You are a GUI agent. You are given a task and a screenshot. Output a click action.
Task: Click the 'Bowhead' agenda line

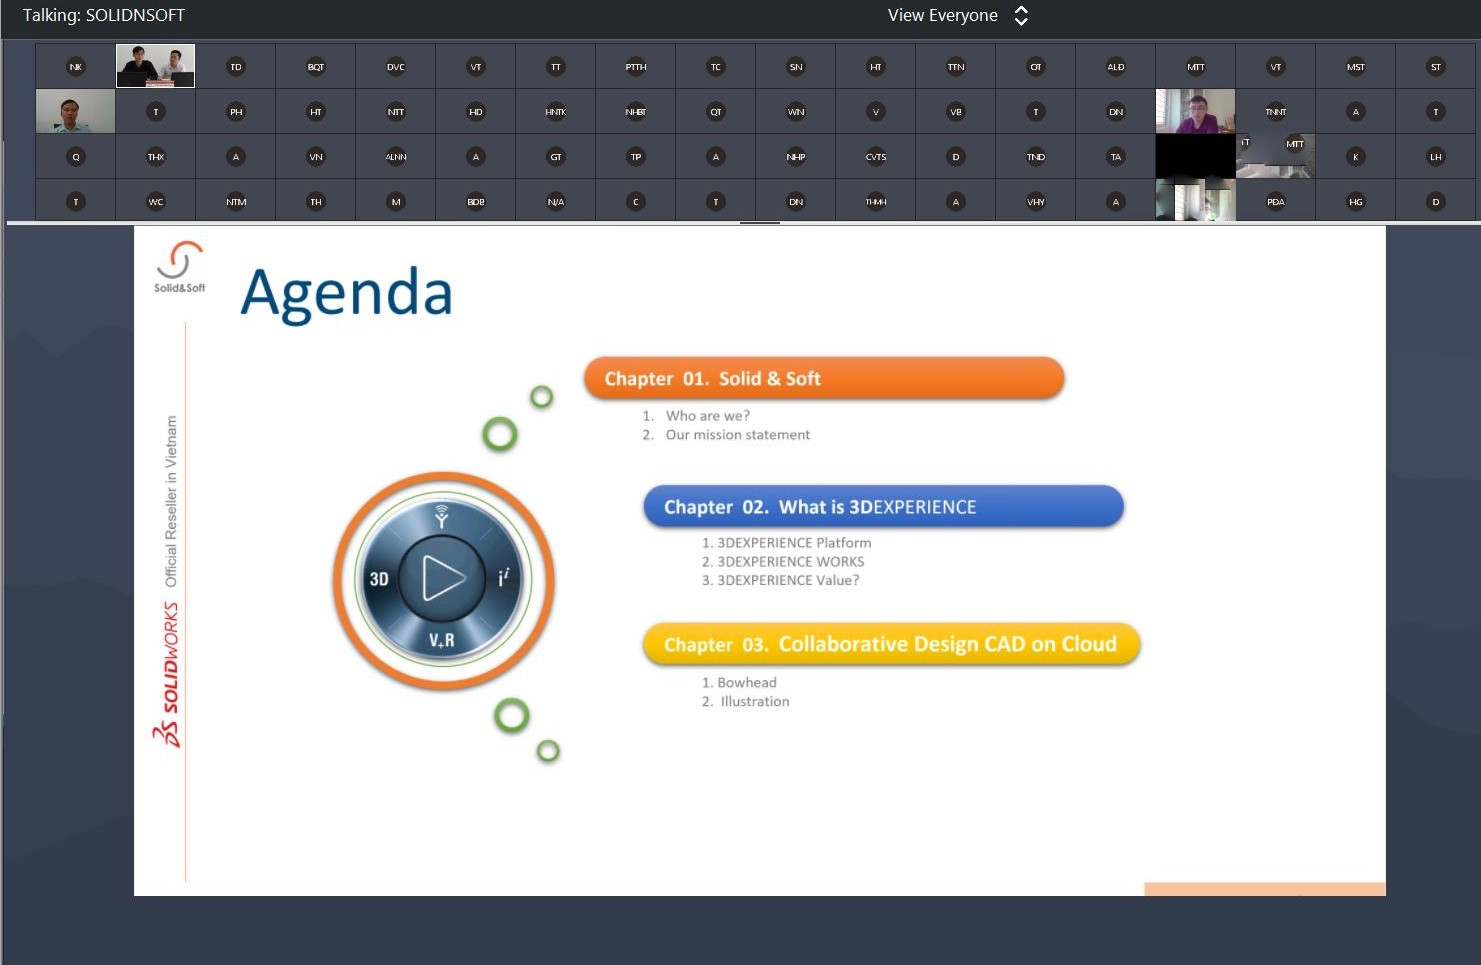(746, 683)
